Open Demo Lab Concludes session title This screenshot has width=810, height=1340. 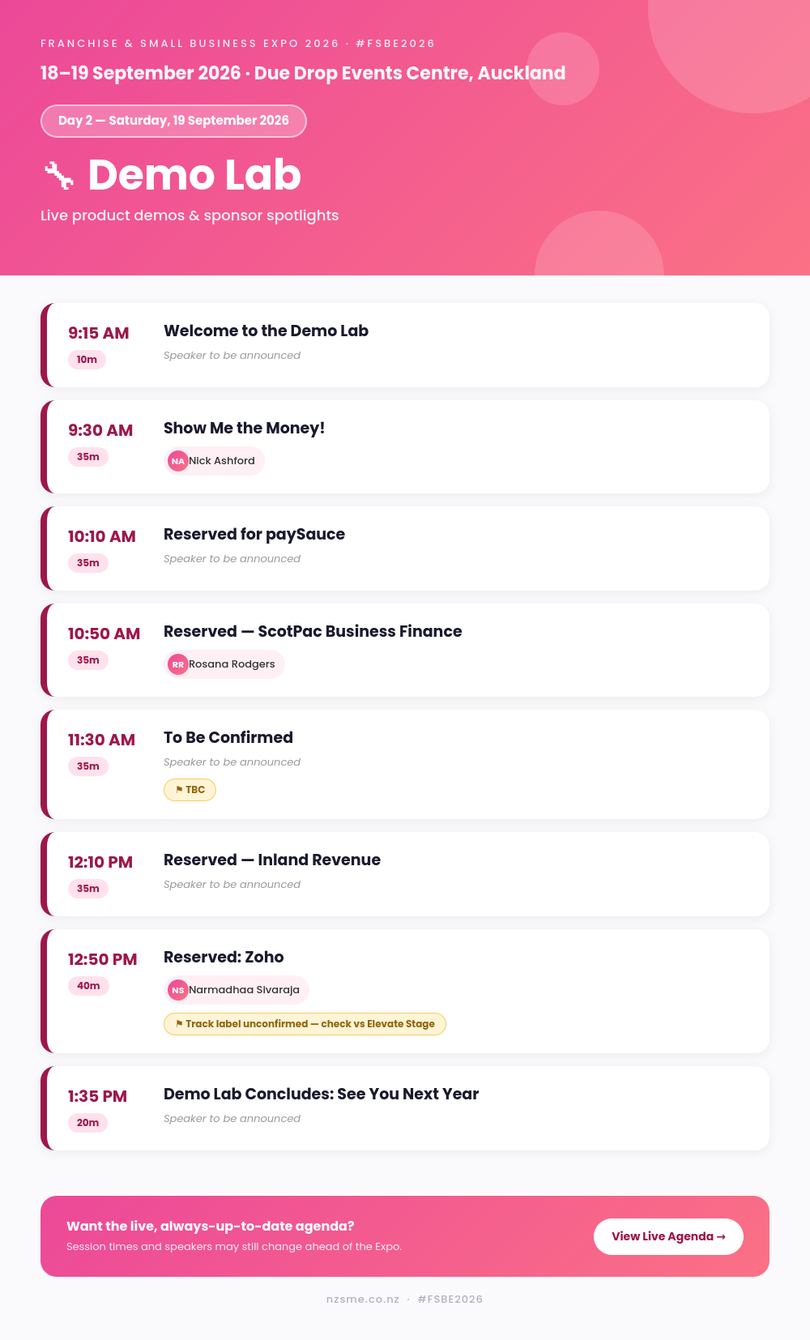tap(321, 1094)
